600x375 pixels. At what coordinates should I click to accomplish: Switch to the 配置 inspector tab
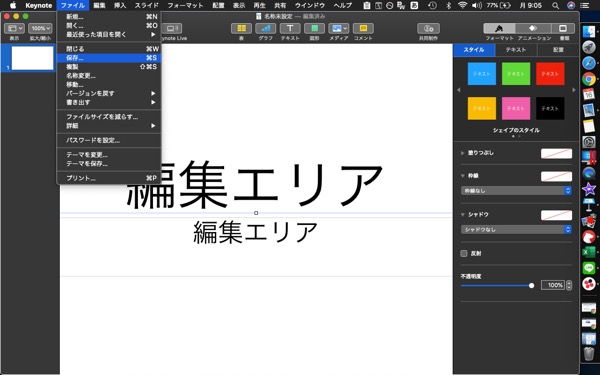pos(558,50)
